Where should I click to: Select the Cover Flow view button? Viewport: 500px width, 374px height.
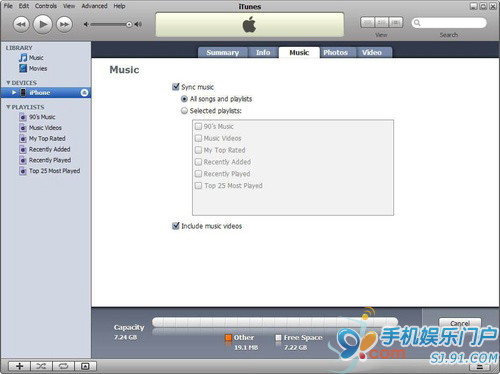396,22
